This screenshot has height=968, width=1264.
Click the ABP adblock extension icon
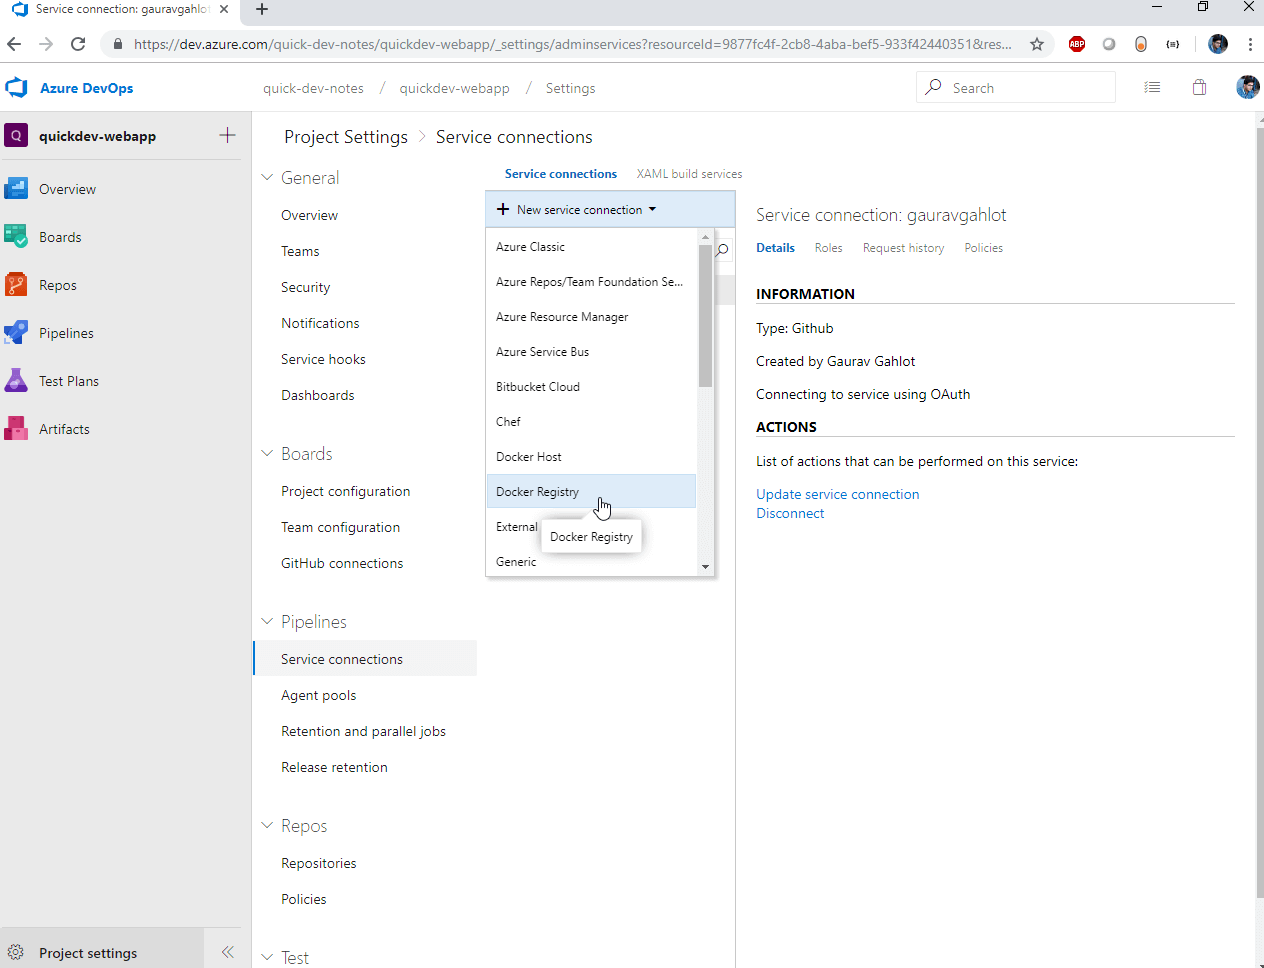coord(1077,44)
